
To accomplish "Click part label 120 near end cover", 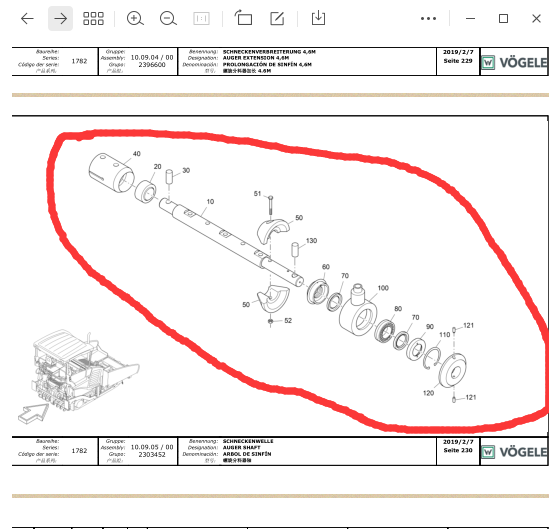I will (x=429, y=393).
